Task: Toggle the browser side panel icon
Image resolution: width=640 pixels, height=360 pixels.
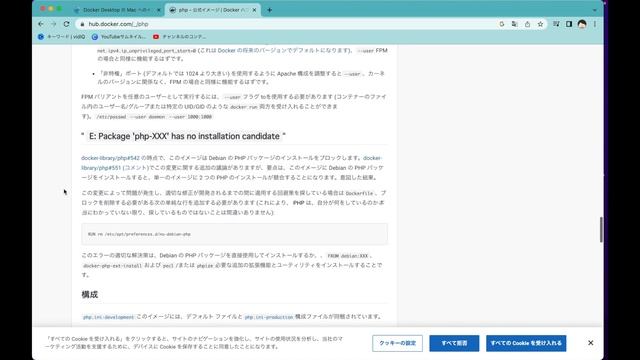Action: (569, 24)
